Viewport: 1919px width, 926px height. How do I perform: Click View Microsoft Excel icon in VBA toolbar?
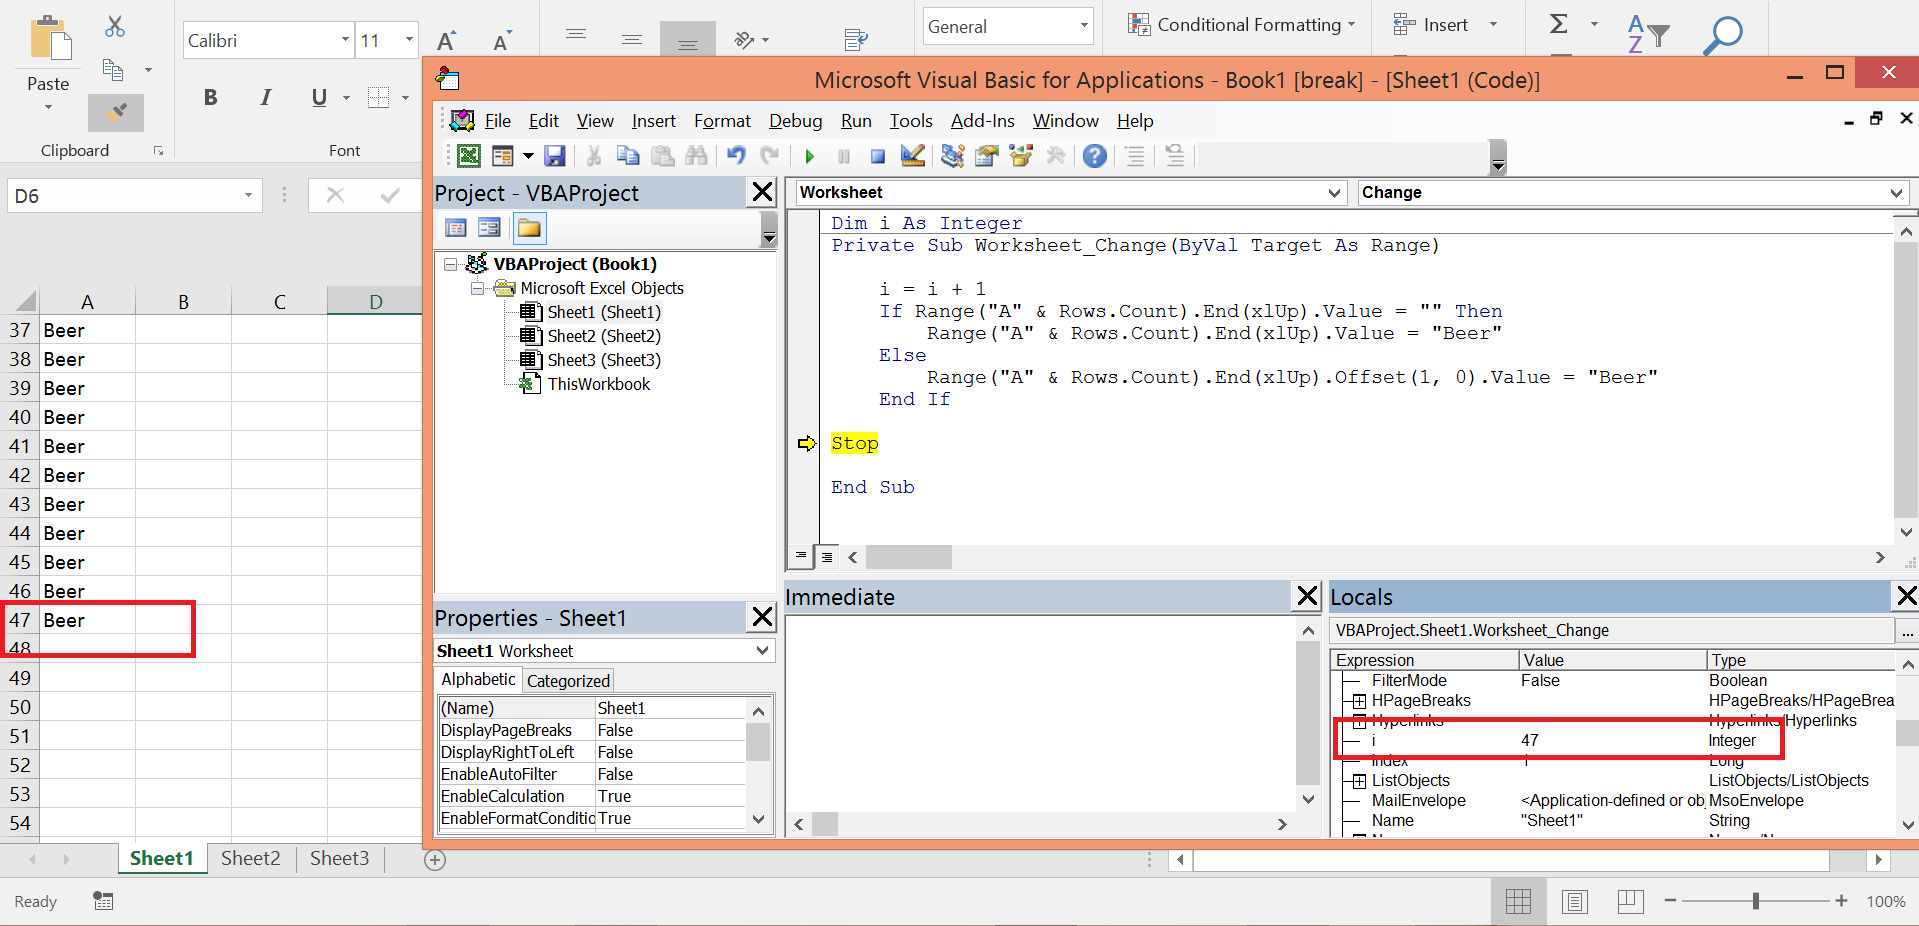468,156
